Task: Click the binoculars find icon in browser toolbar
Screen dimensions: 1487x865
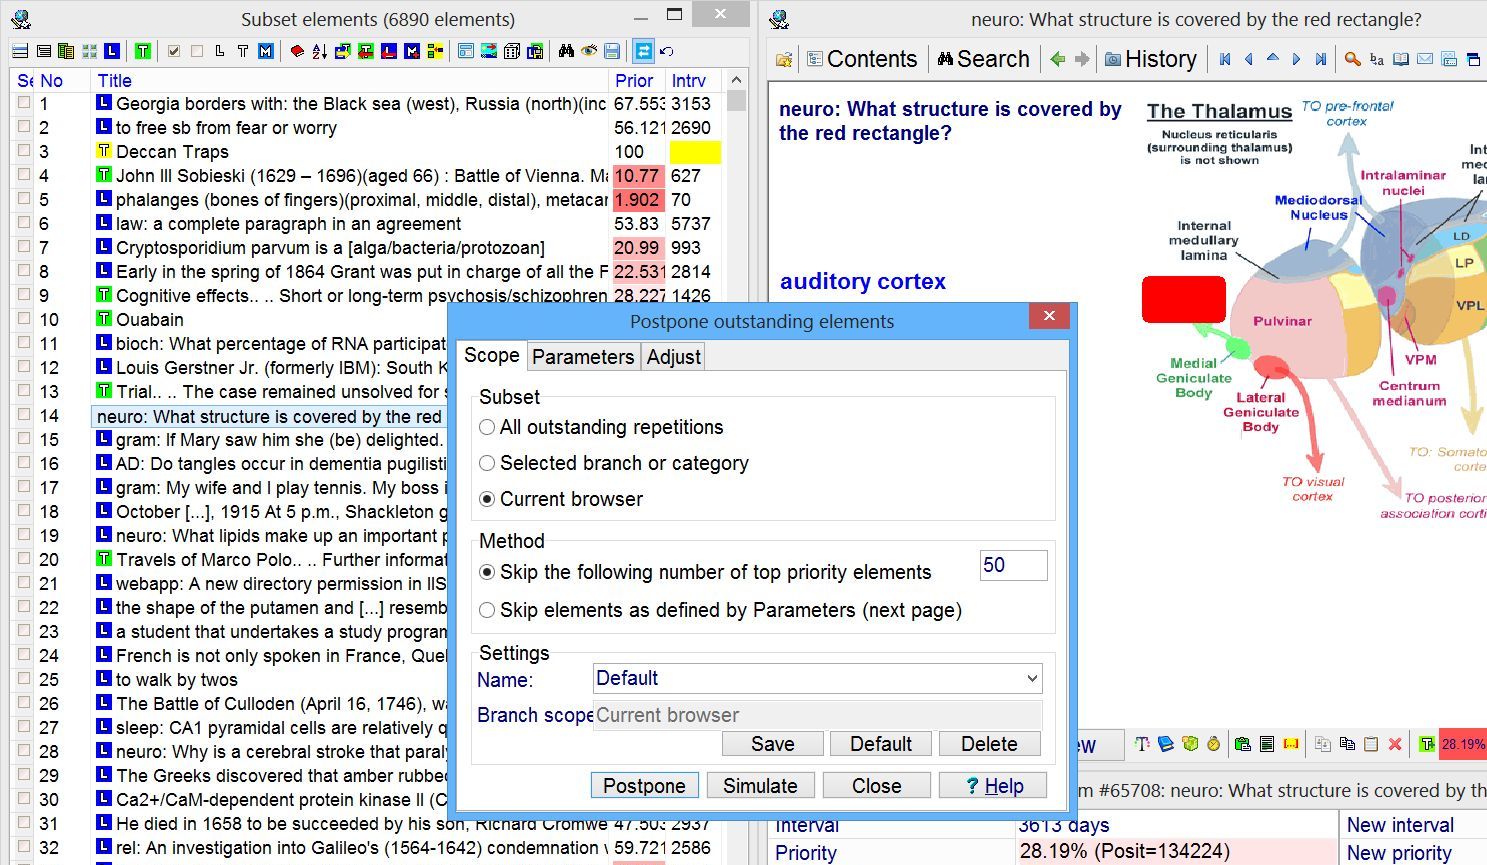Action: coord(566,51)
